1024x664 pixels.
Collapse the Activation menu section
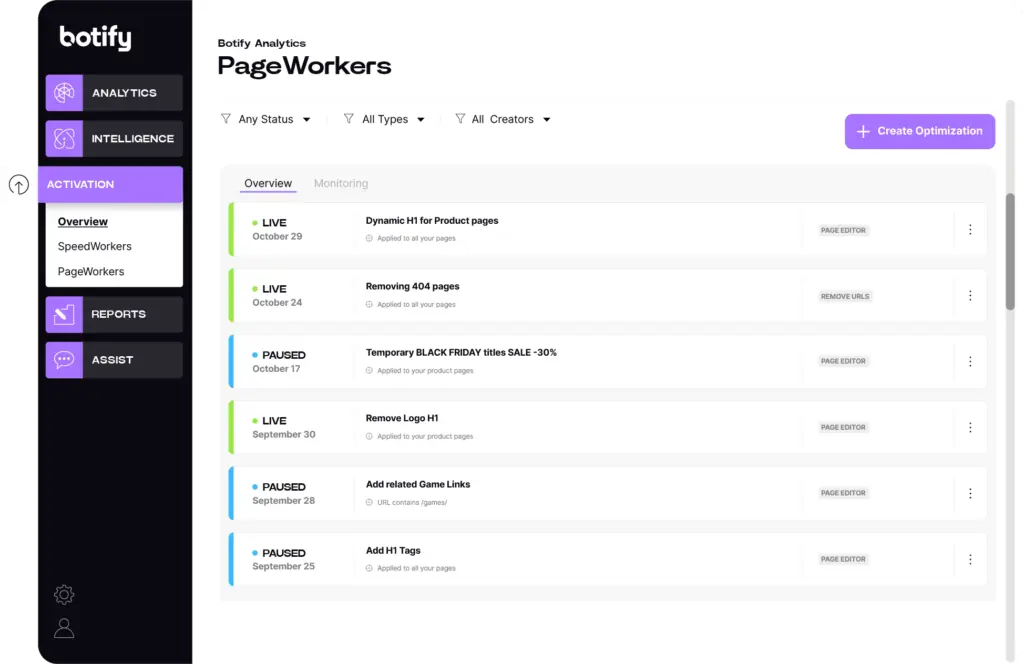point(110,185)
